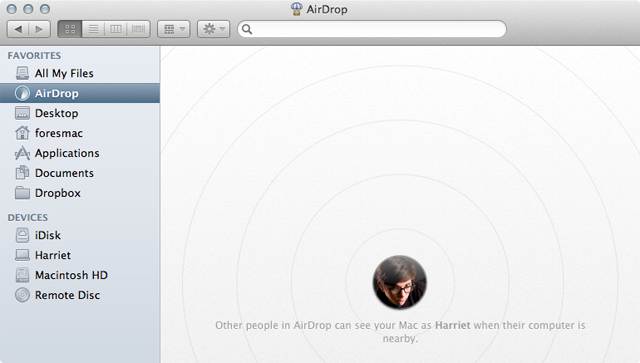Click the Desktop sidebar icon
The height and width of the screenshot is (363, 640).
pos(22,113)
